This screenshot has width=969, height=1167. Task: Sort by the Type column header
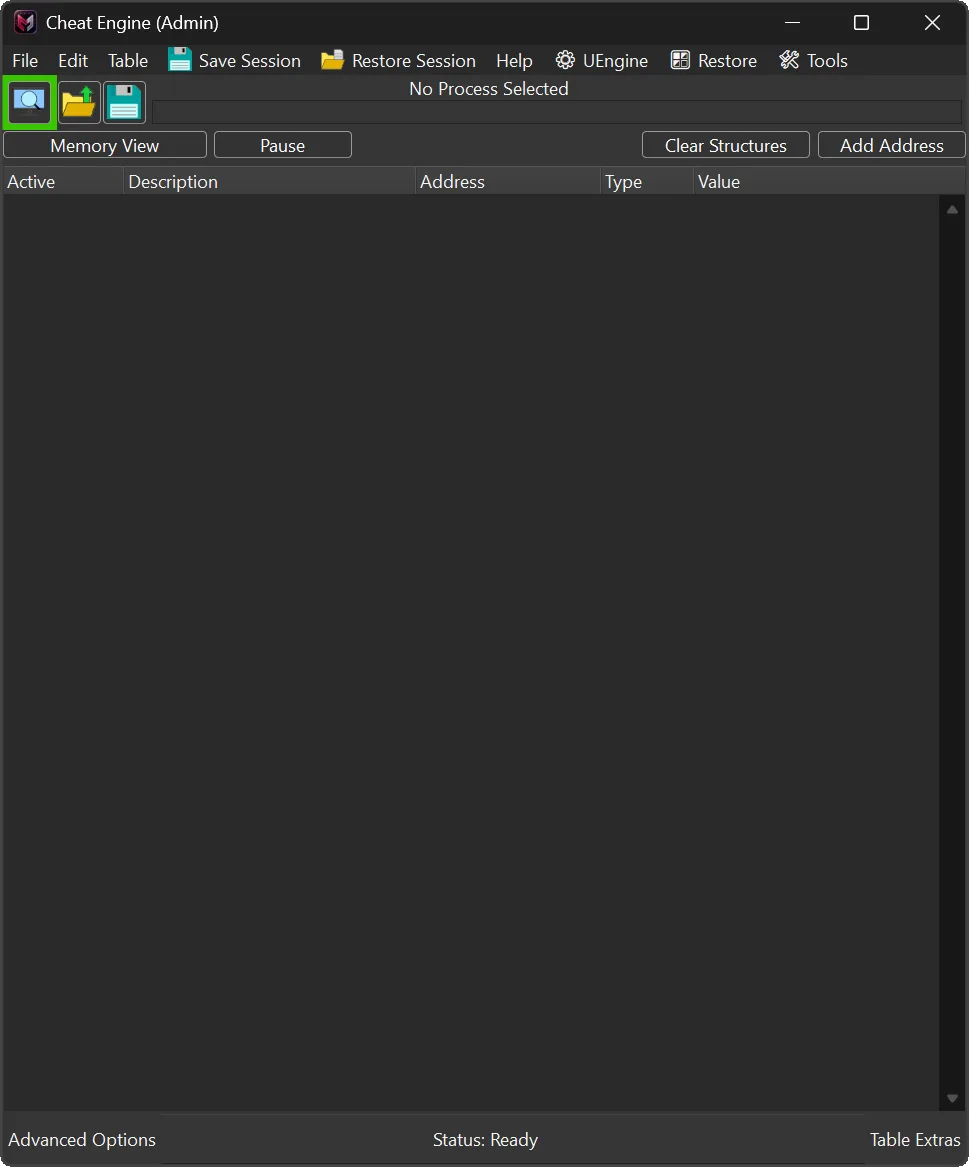(x=647, y=182)
